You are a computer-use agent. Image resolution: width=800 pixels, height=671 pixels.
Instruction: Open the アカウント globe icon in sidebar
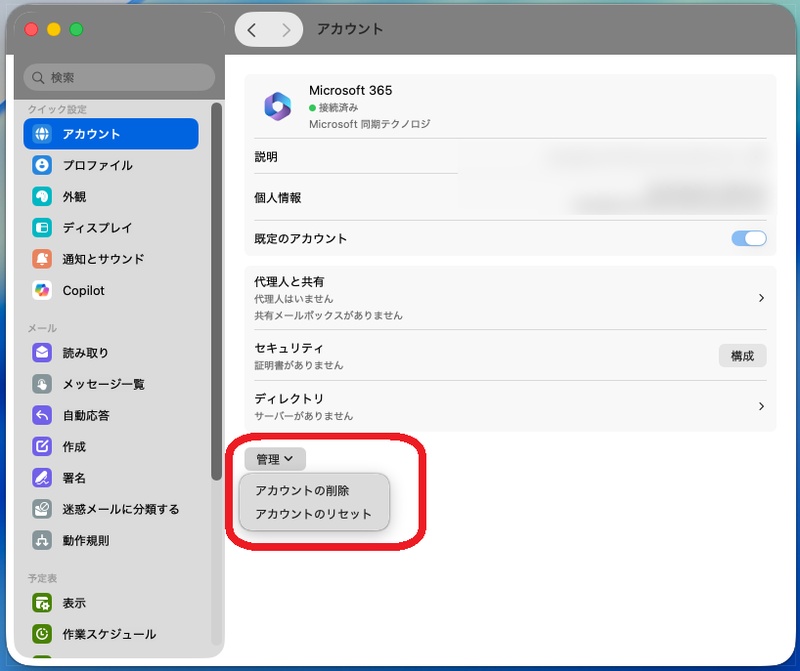pos(42,134)
